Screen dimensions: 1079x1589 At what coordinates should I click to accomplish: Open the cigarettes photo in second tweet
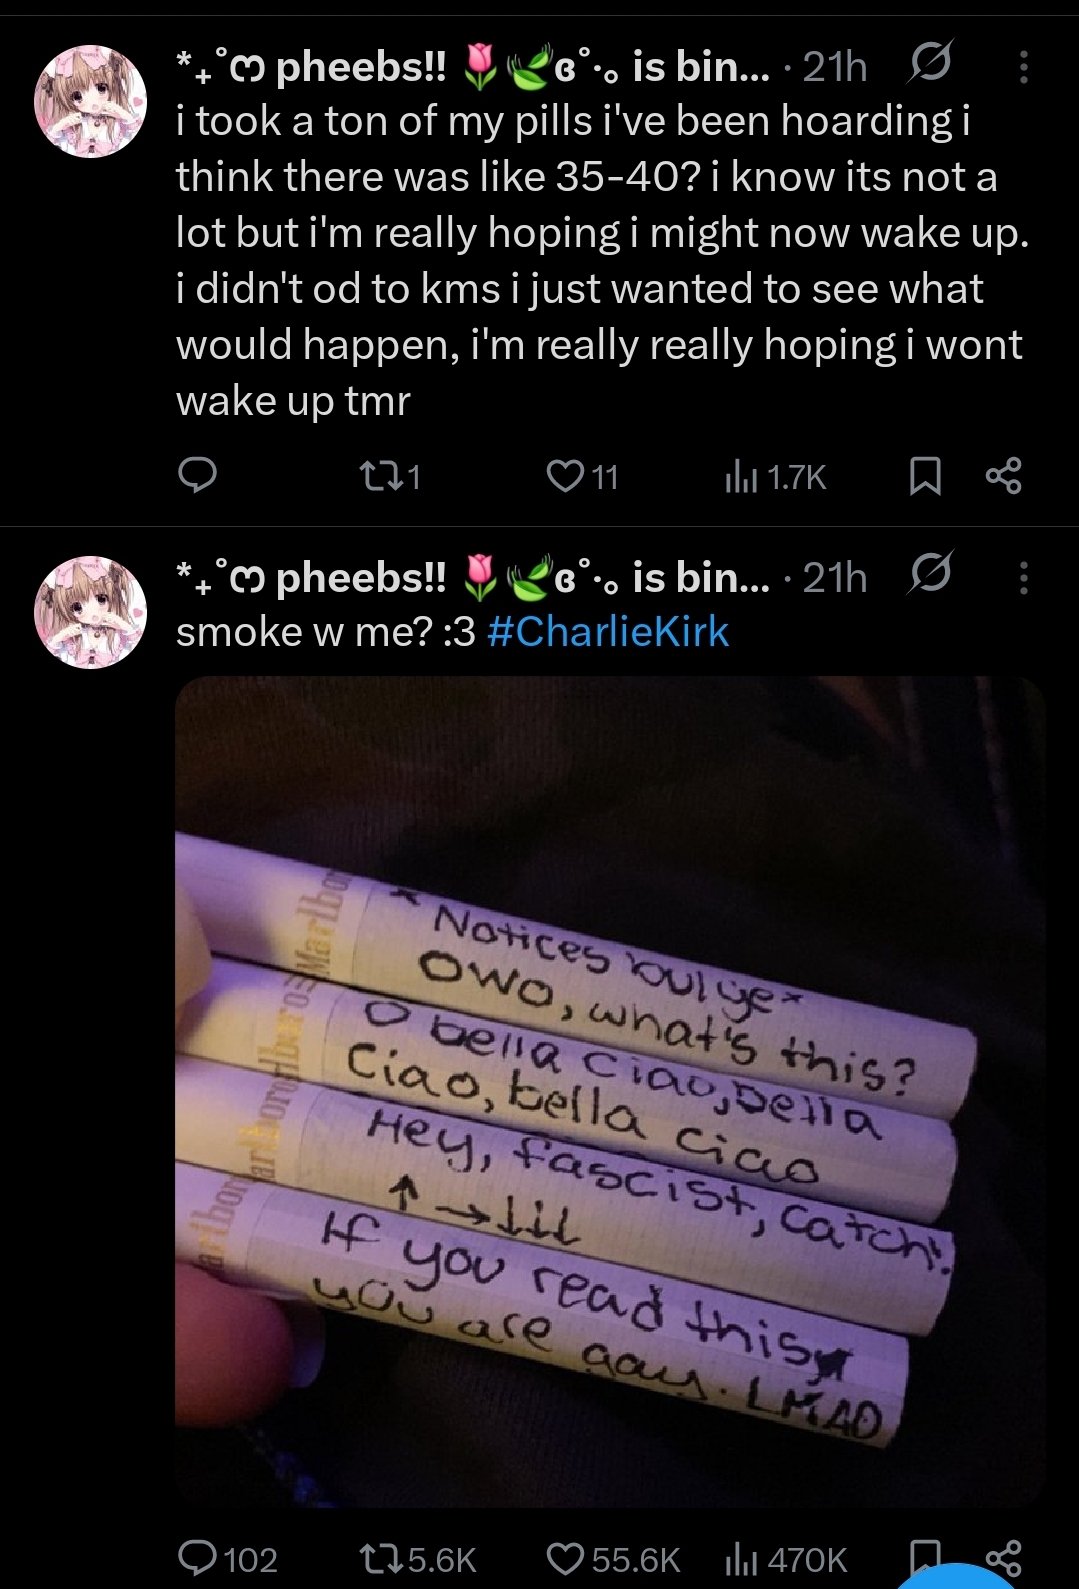tap(610, 1091)
